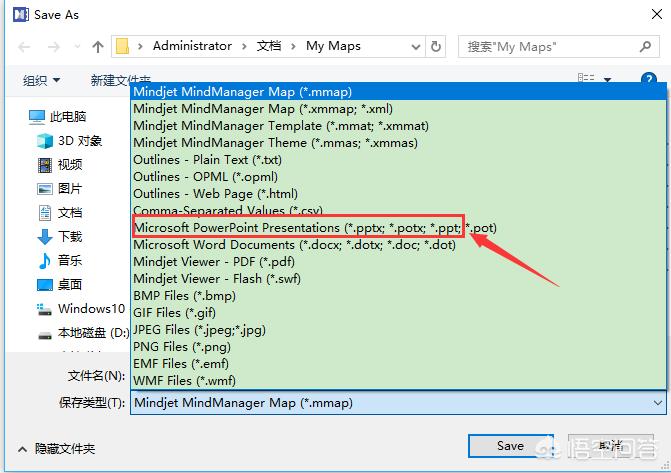Open view options dropdown arrow
The width and height of the screenshot is (671, 473).
[x=607, y=79]
